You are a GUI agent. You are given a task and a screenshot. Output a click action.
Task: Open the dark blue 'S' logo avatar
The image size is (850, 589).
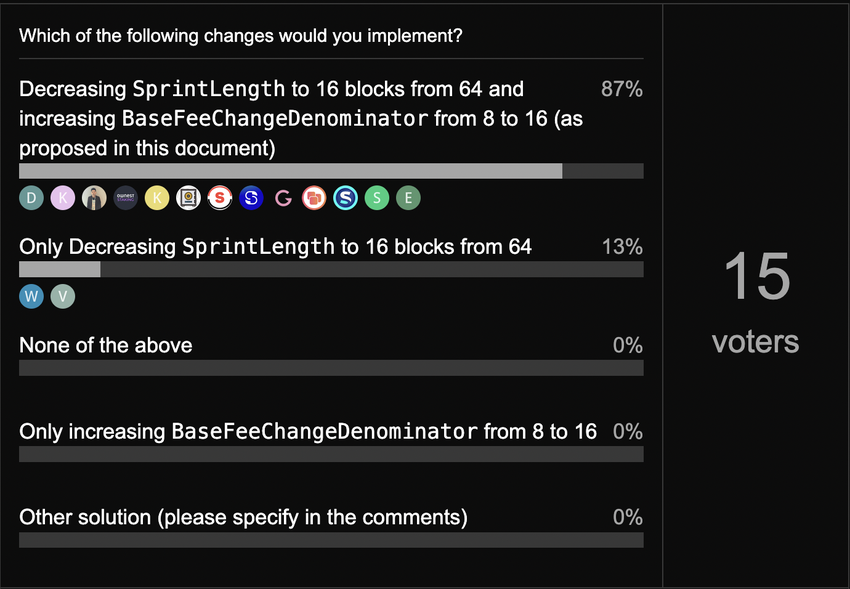[x=252, y=198]
